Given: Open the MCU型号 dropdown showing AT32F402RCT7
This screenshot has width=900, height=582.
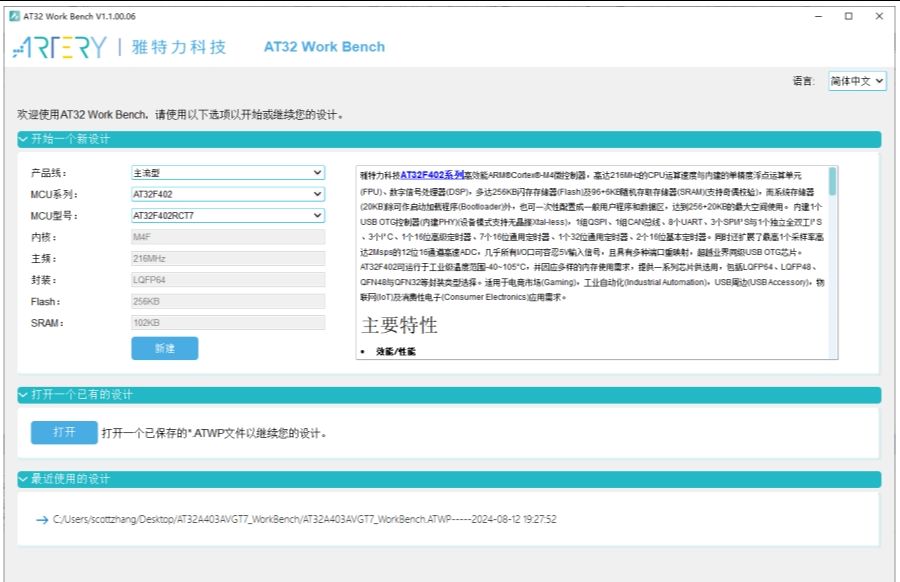Looking at the screenshot, I should click(x=228, y=215).
